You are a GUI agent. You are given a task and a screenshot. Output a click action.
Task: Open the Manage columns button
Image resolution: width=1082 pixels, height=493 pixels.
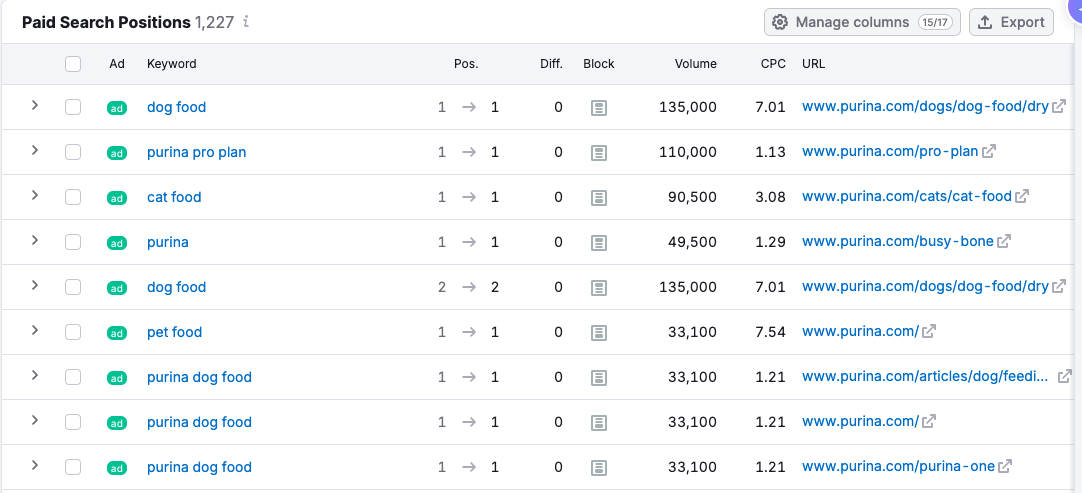point(862,22)
